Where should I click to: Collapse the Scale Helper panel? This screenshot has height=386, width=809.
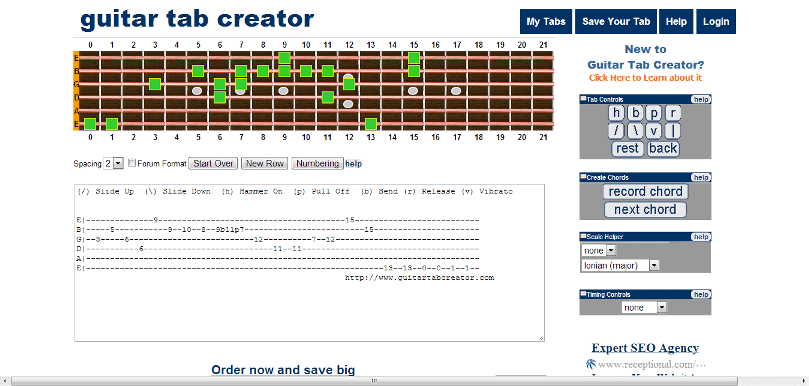pyautogui.click(x=584, y=236)
